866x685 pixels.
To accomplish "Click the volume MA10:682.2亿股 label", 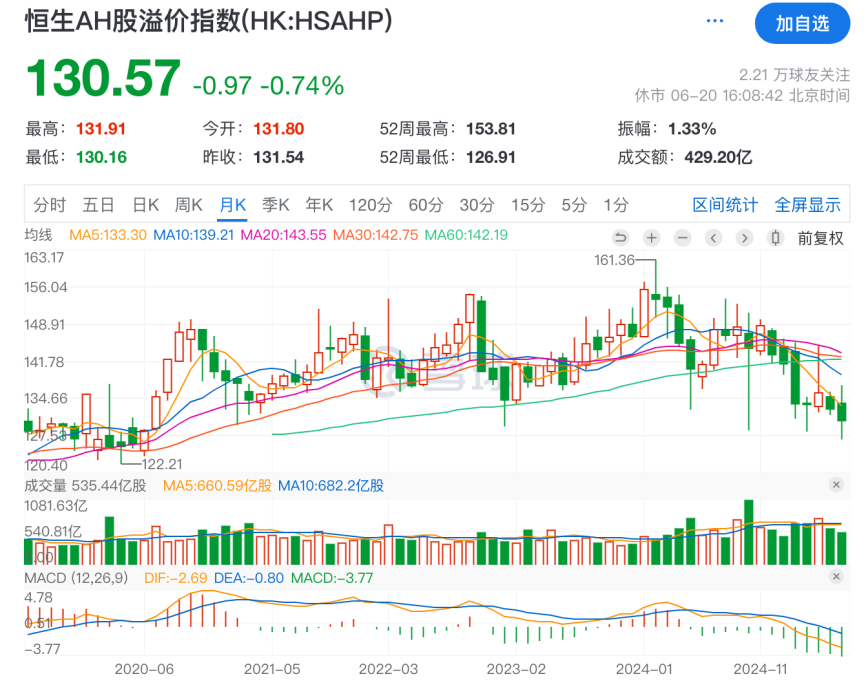I will 330,486.
